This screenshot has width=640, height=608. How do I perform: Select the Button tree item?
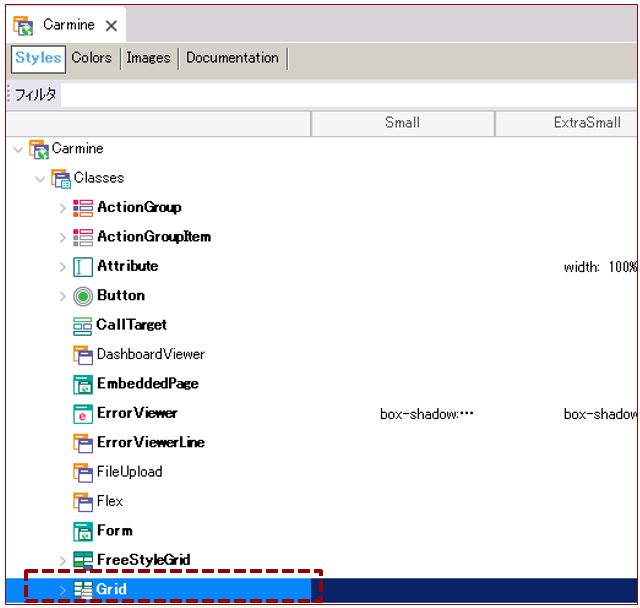(121, 295)
